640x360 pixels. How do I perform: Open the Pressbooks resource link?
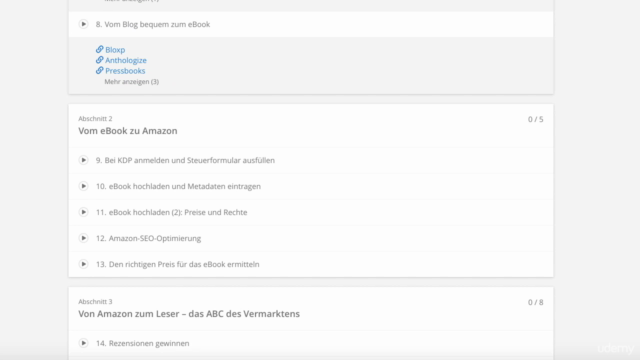point(125,71)
